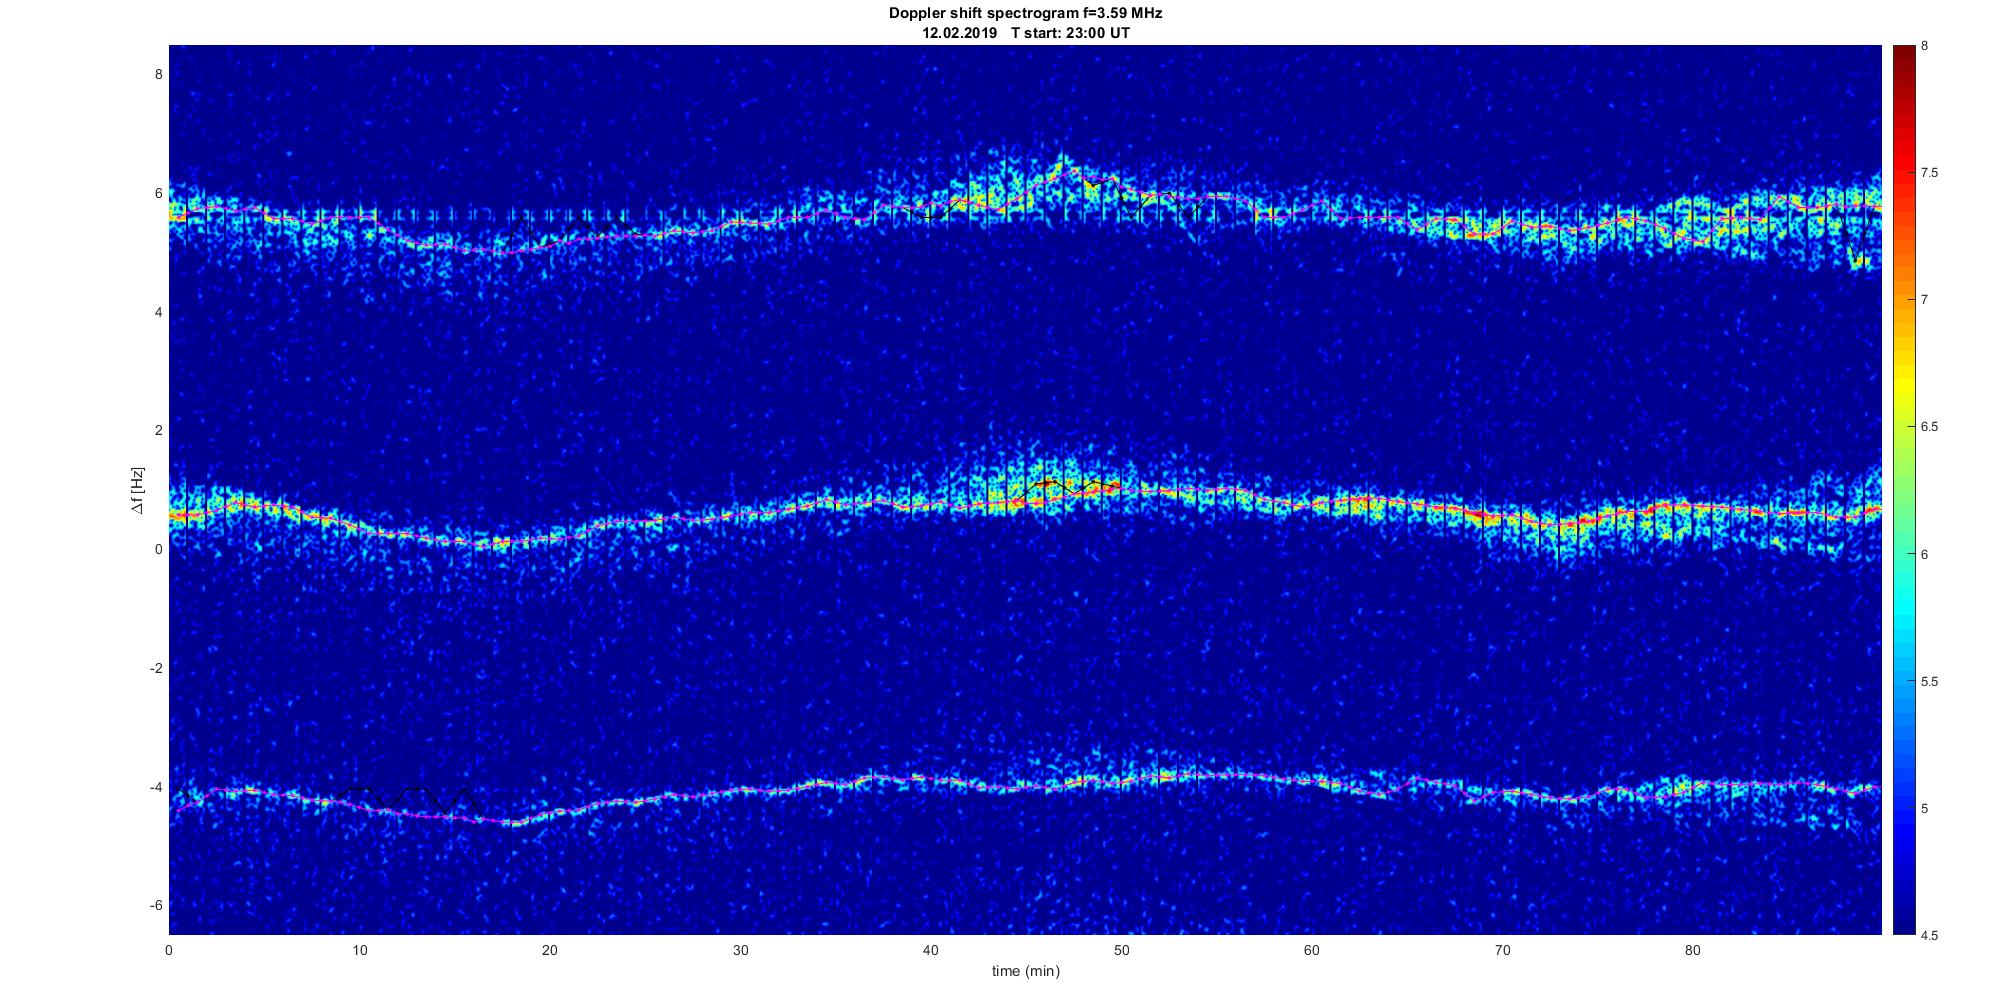Click the x-axis tick label '70'

click(1502, 951)
